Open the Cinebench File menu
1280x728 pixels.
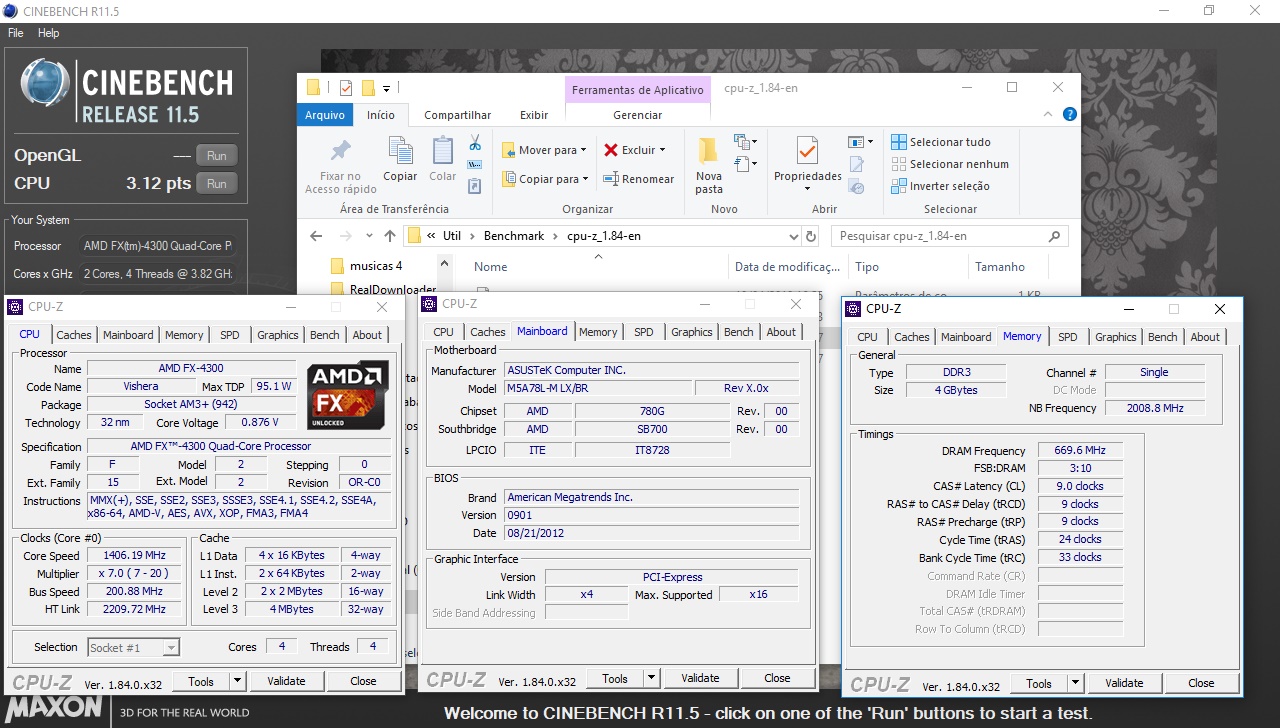15,33
